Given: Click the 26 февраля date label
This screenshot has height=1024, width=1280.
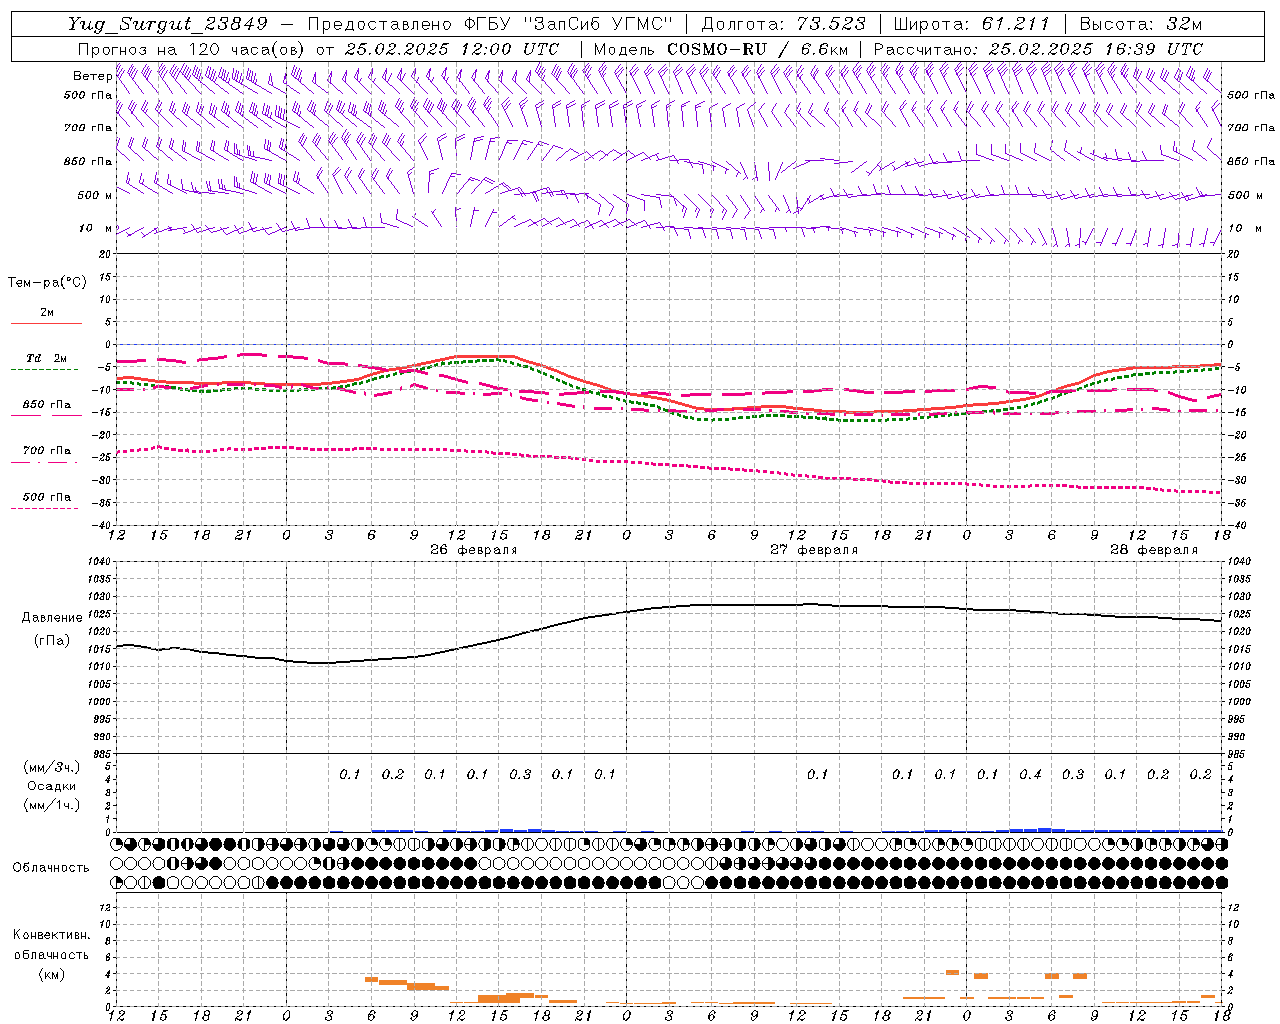Looking at the screenshot, I should click(474, 550).
